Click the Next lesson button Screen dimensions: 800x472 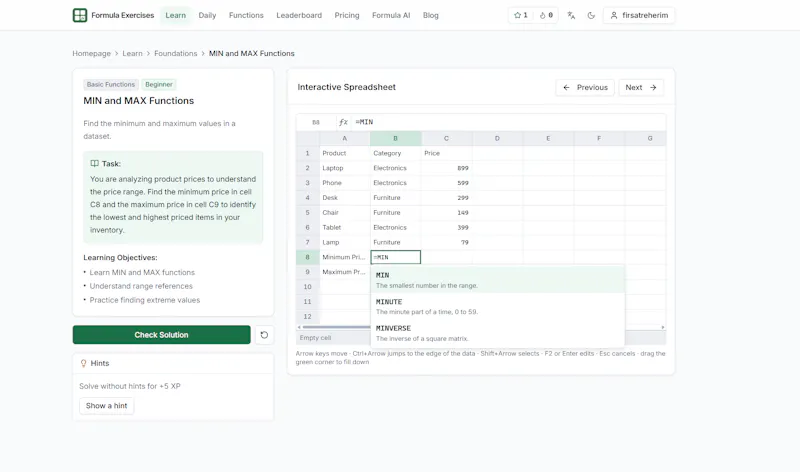pos(641,87)
